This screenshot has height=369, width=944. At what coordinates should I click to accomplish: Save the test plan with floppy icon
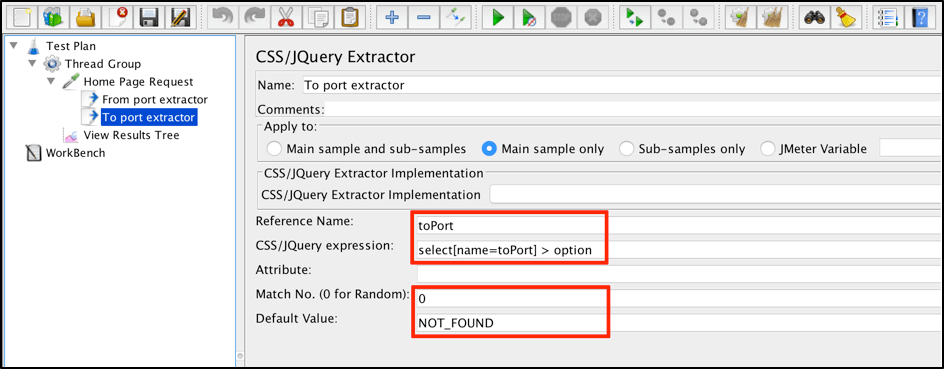(149, 17)
